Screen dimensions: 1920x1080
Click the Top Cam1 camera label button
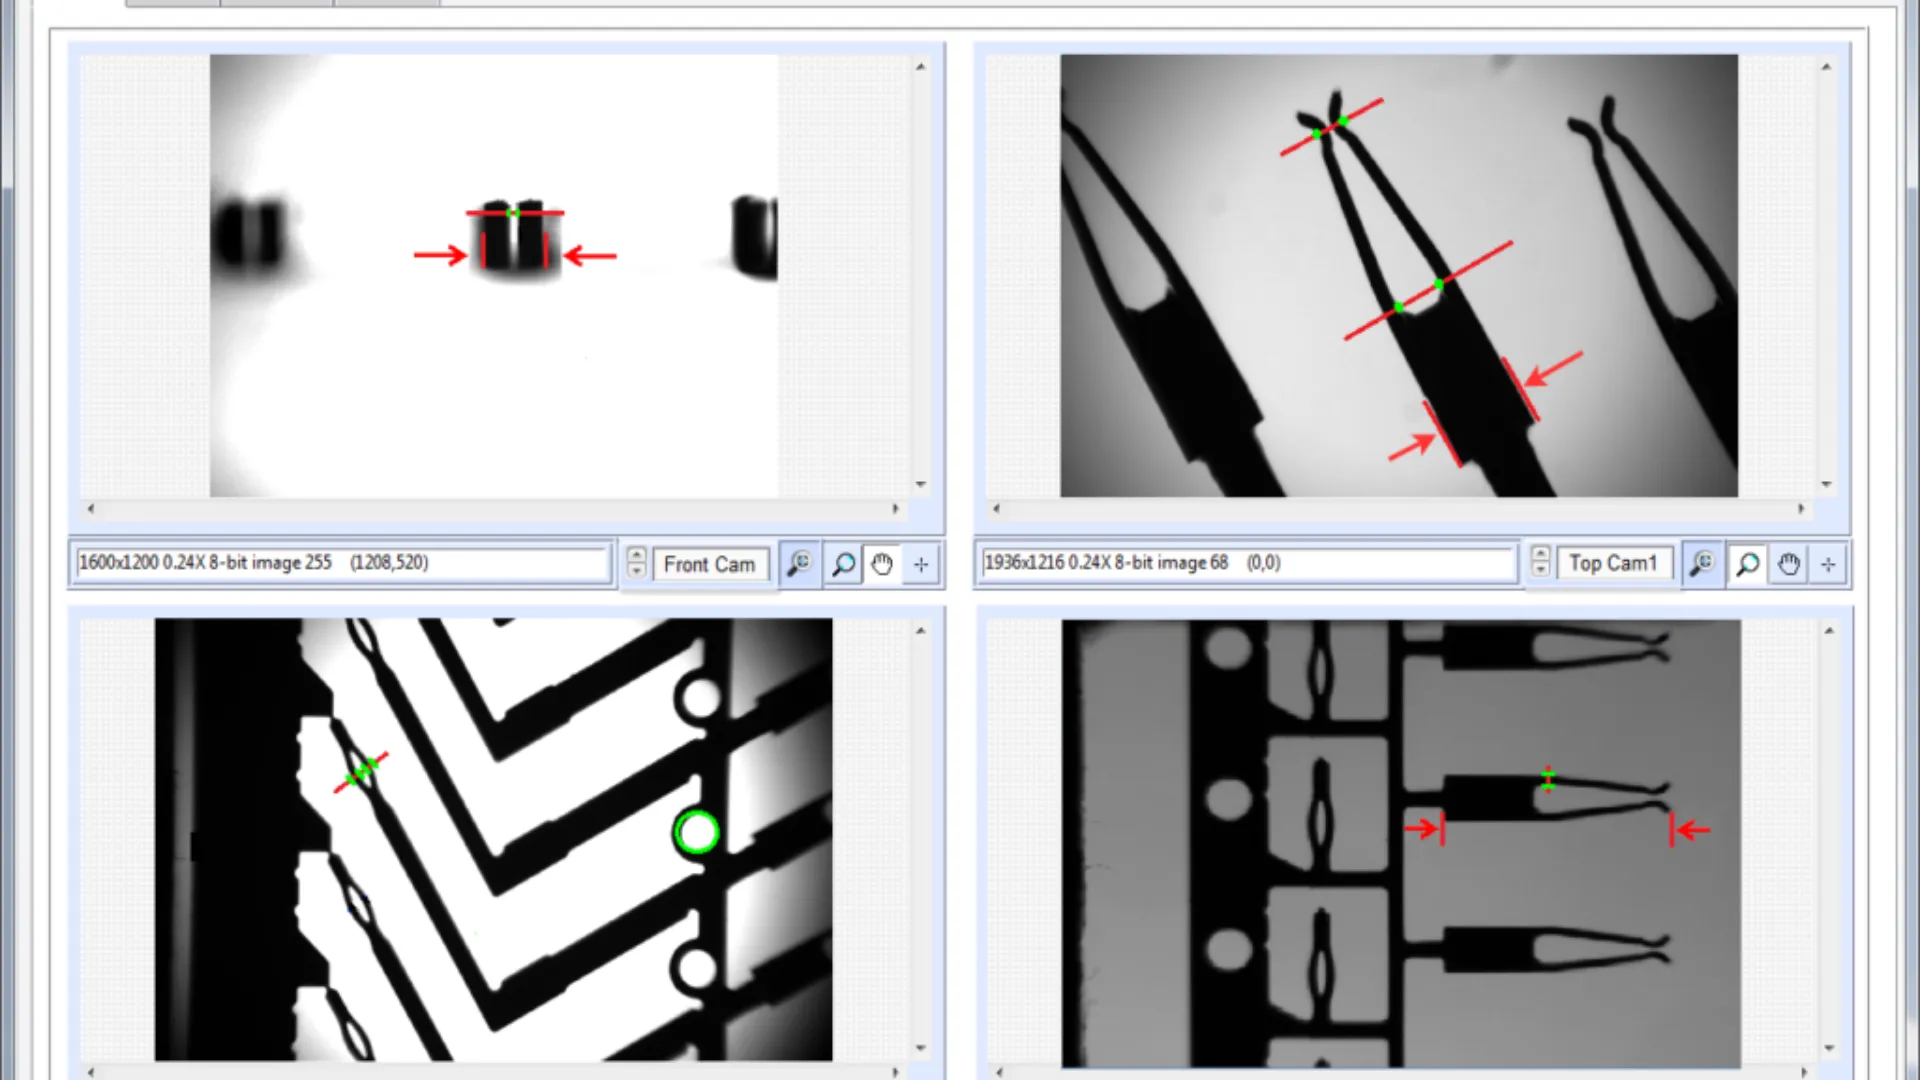[1613, 563]
